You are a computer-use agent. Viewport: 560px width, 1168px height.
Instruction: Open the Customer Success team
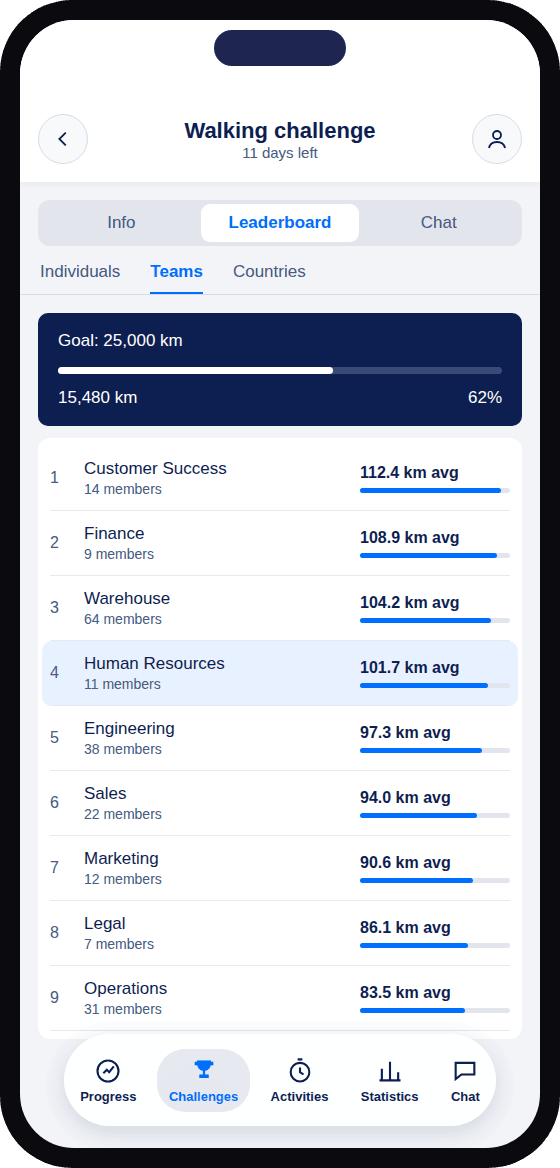[280, 478]
